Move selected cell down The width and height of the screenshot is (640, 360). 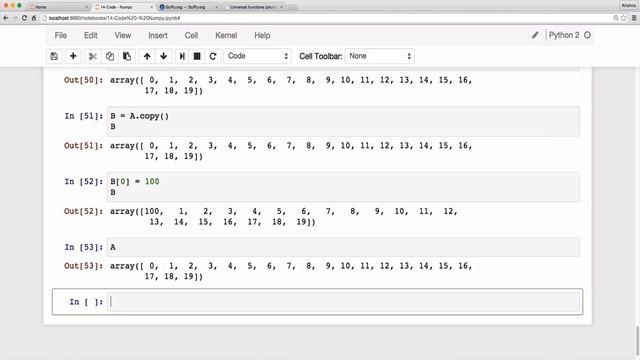[x=164, y=56]
